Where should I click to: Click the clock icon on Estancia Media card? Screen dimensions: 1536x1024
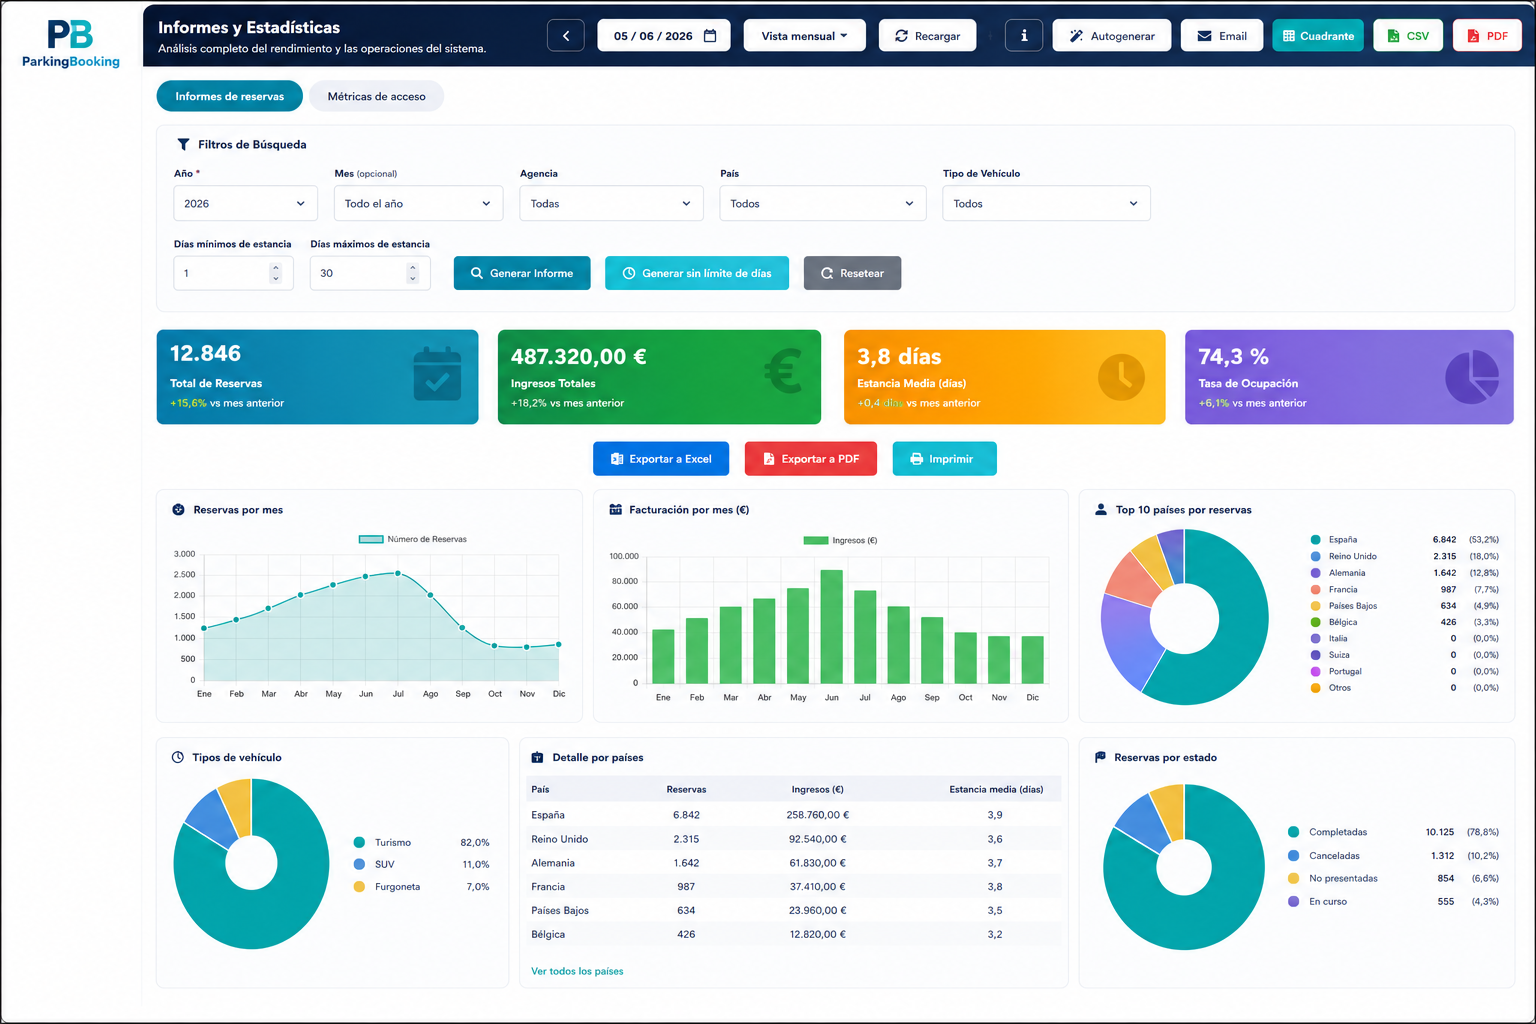[x=1121, y=377]
